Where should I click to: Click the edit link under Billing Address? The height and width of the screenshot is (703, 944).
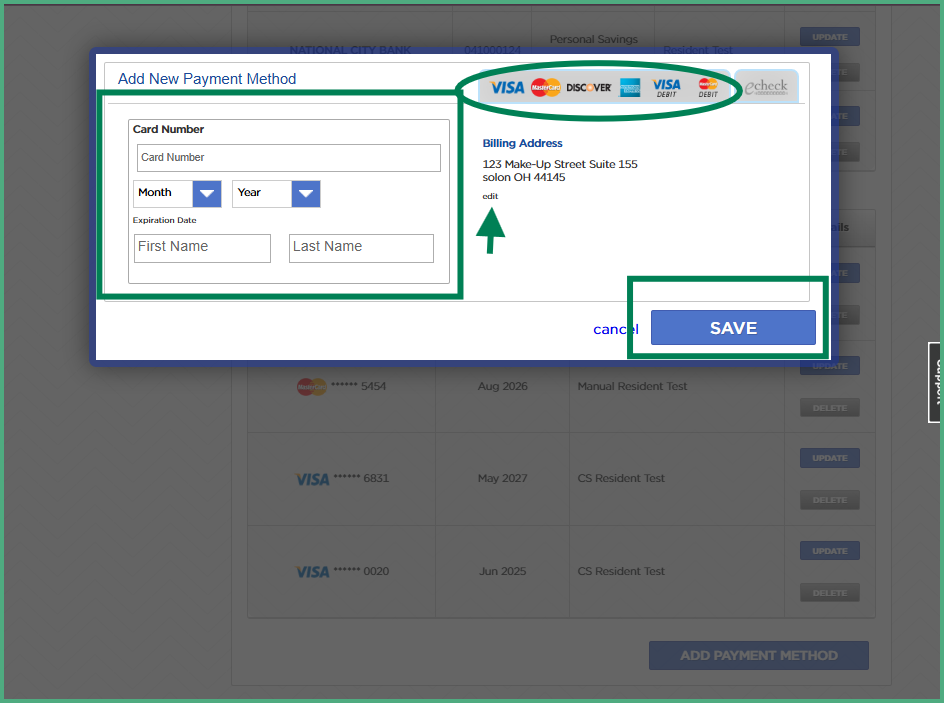click(x=490, y=196)
